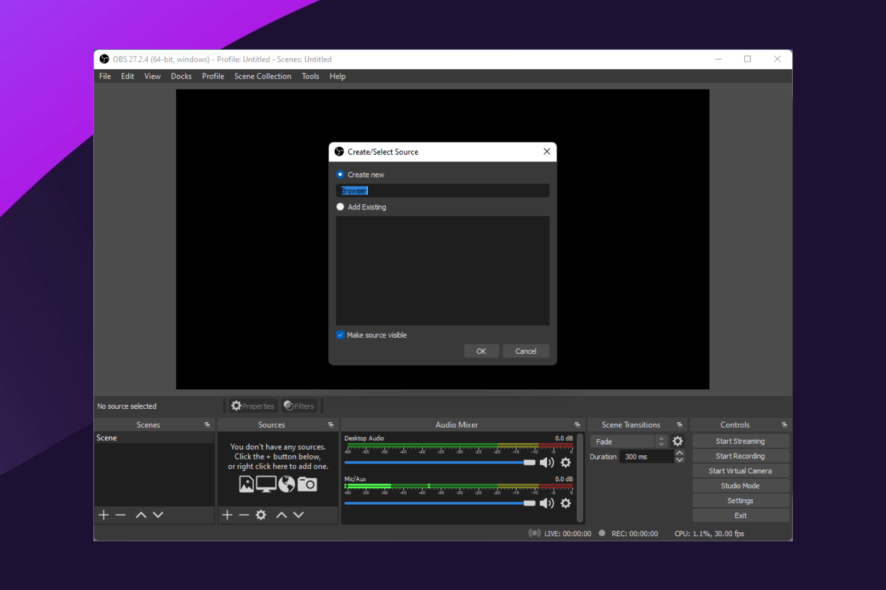Open Desktop Audio advanced settings gear
The width and height of the screenshot is (886, 590).
click(566, 462)
